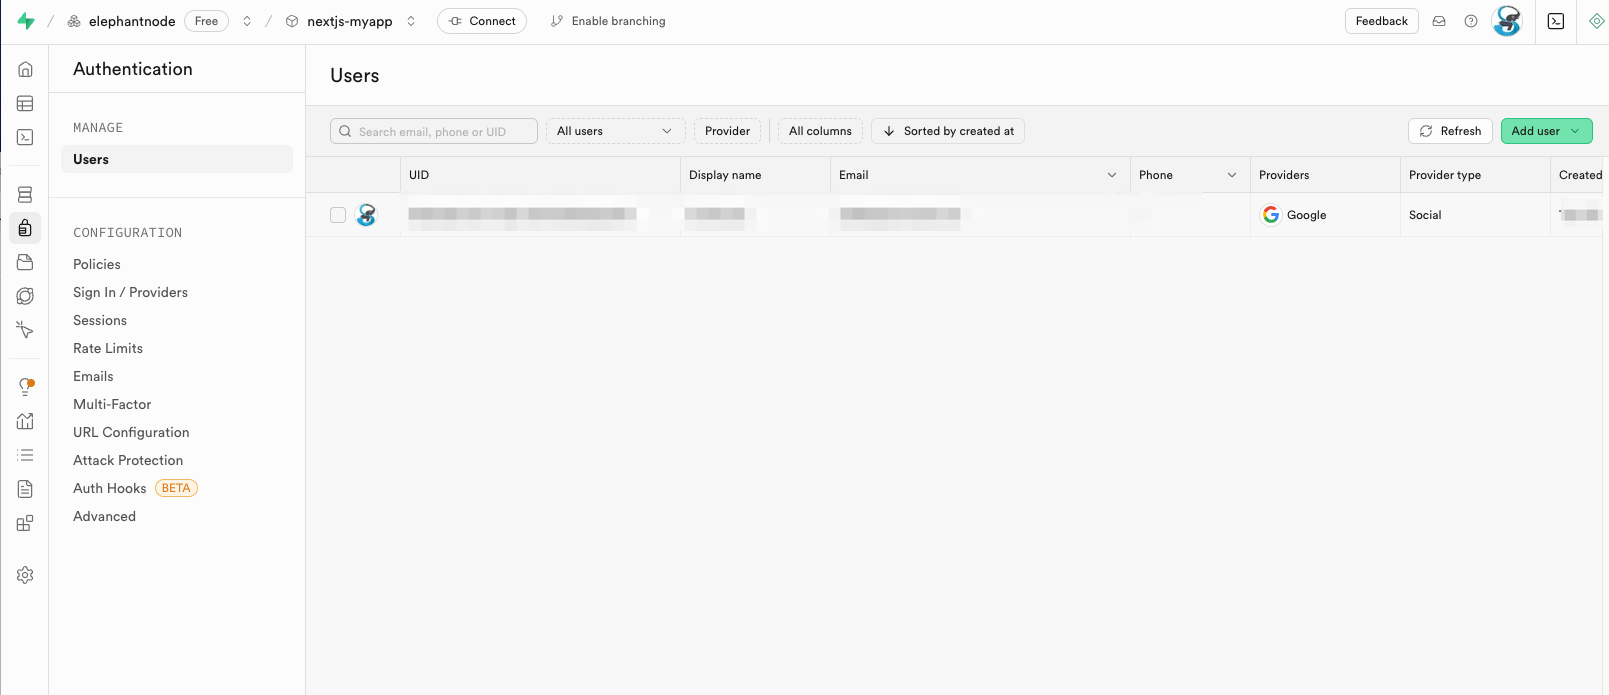Open Realtime cursor sidebar icon
The height and width of the screenshot is (695, 1609).
tap(25, 330)
